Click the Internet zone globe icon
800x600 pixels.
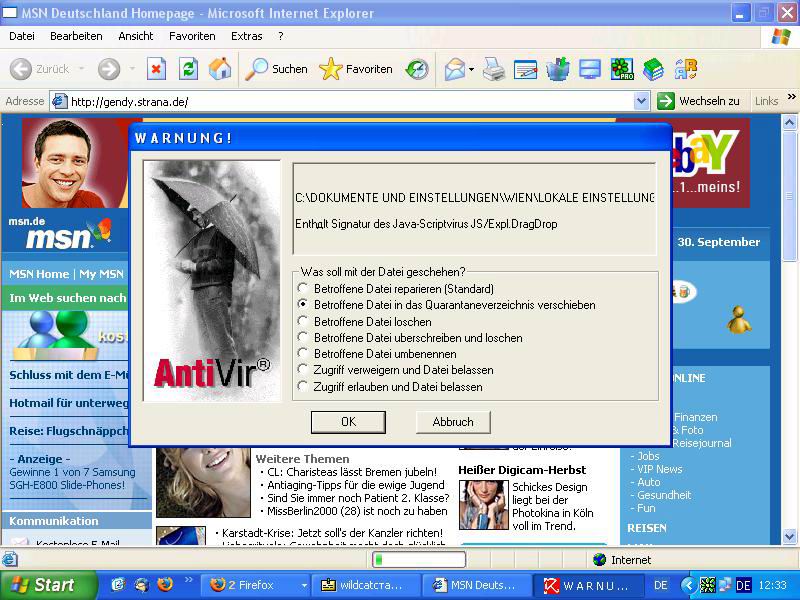pos(599,560)
